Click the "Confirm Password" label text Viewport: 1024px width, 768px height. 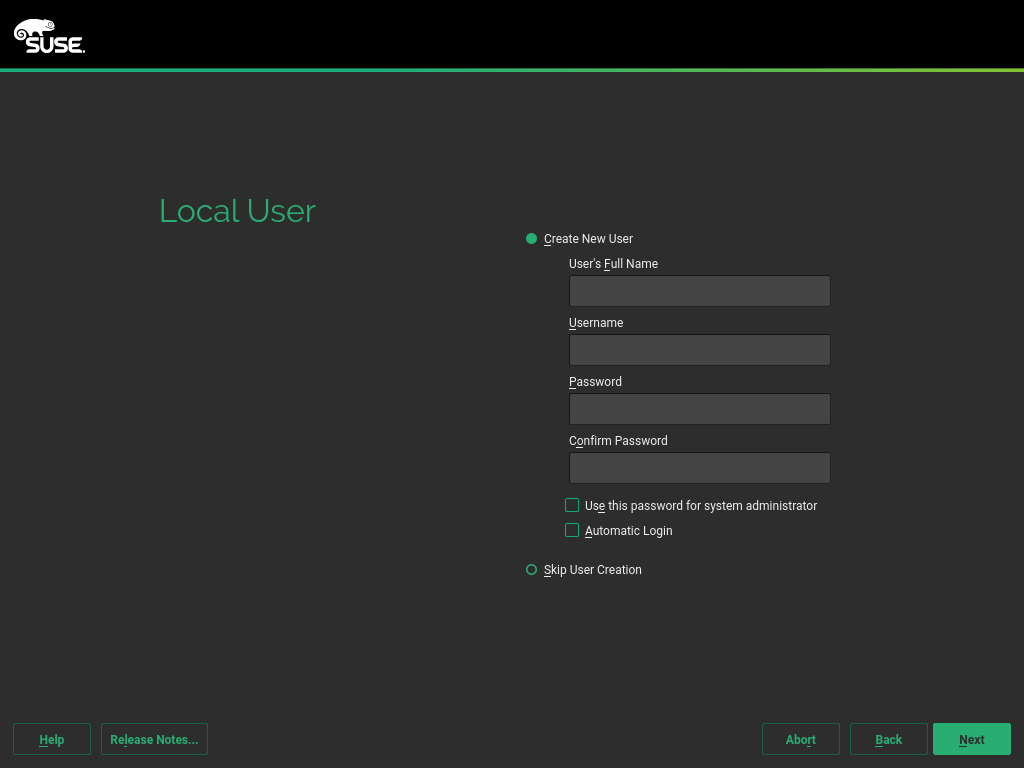point(618,441)
